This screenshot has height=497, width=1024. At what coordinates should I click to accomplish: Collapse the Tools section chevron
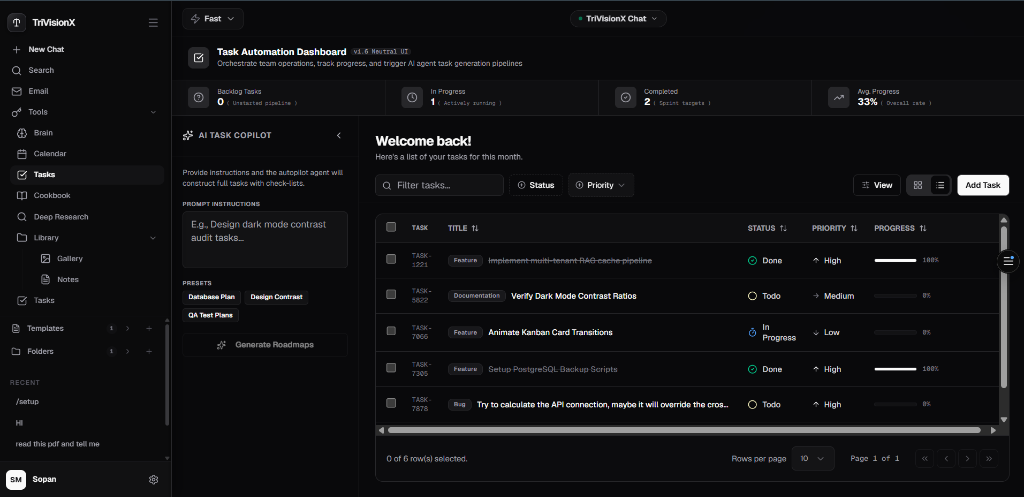[x=153, y=112]
